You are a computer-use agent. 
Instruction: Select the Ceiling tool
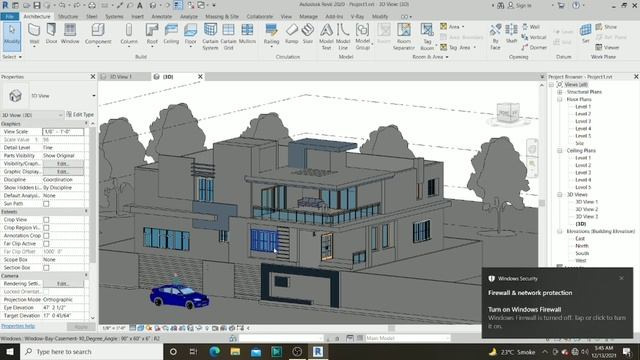tap(171, 33)
